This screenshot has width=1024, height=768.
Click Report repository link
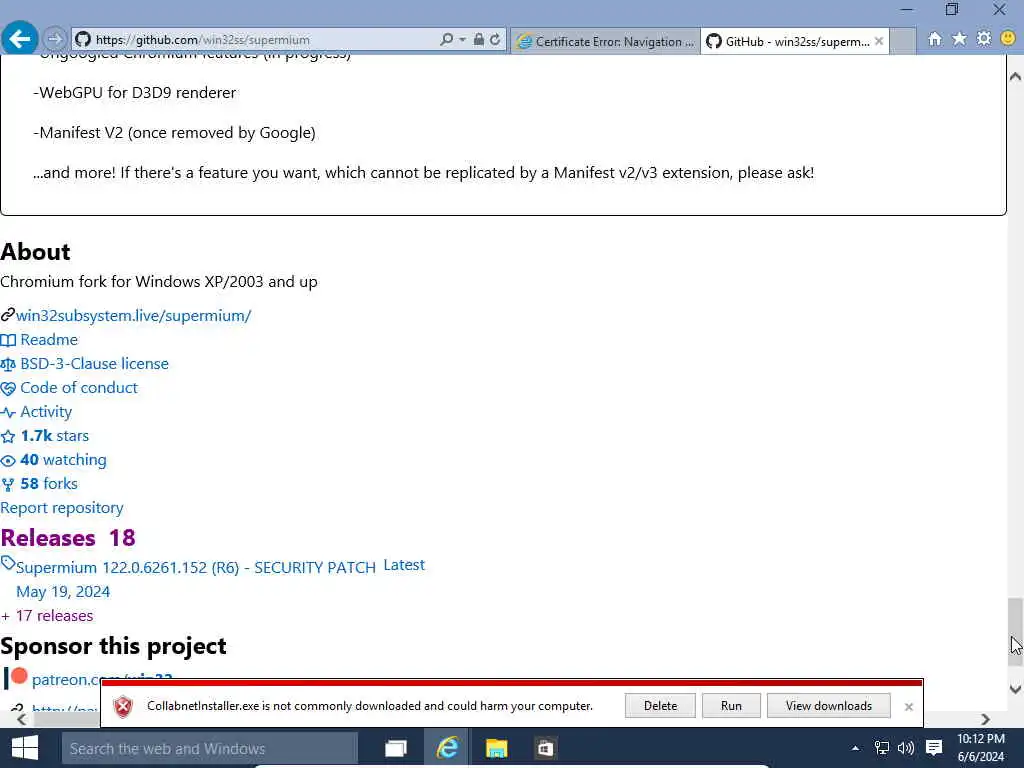(x=62, y=508)
